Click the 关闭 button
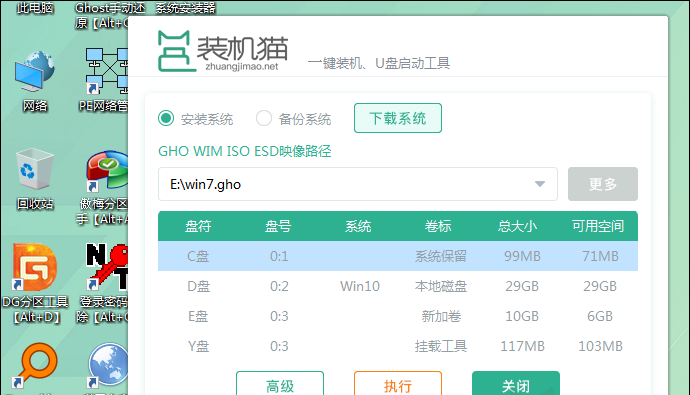690x395 pixels. point(516,384)
